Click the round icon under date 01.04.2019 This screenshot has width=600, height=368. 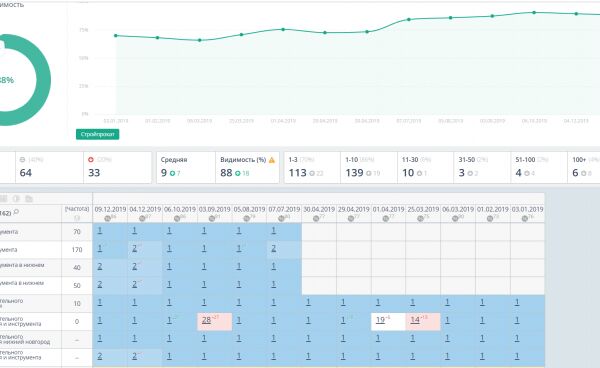386,218
